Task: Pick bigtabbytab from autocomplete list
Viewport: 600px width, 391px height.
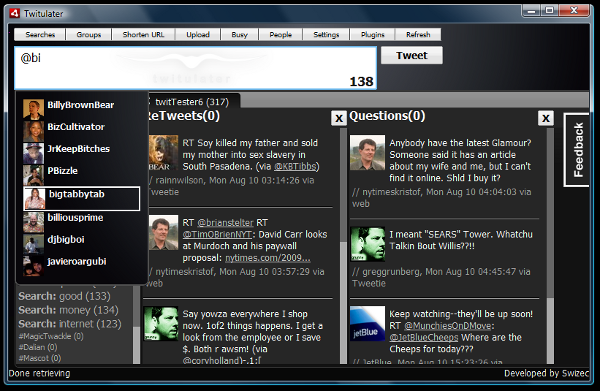Action: pyautogui.click(x=82, y=199)
